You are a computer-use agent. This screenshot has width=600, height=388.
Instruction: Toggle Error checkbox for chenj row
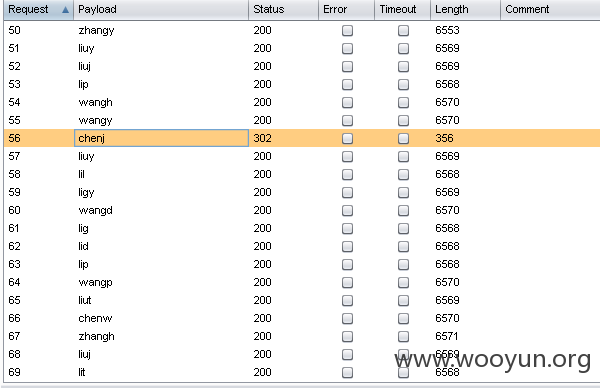coord(347,139)
